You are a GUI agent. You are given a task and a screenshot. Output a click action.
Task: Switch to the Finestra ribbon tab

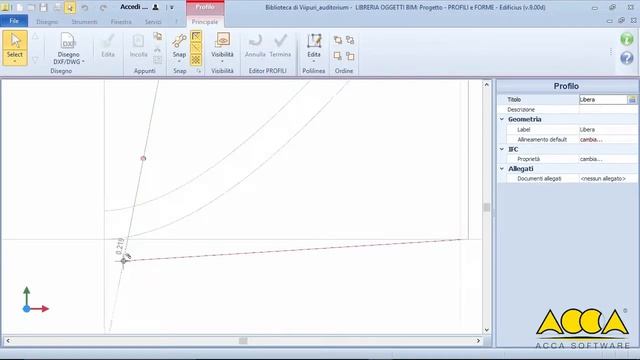121,22
